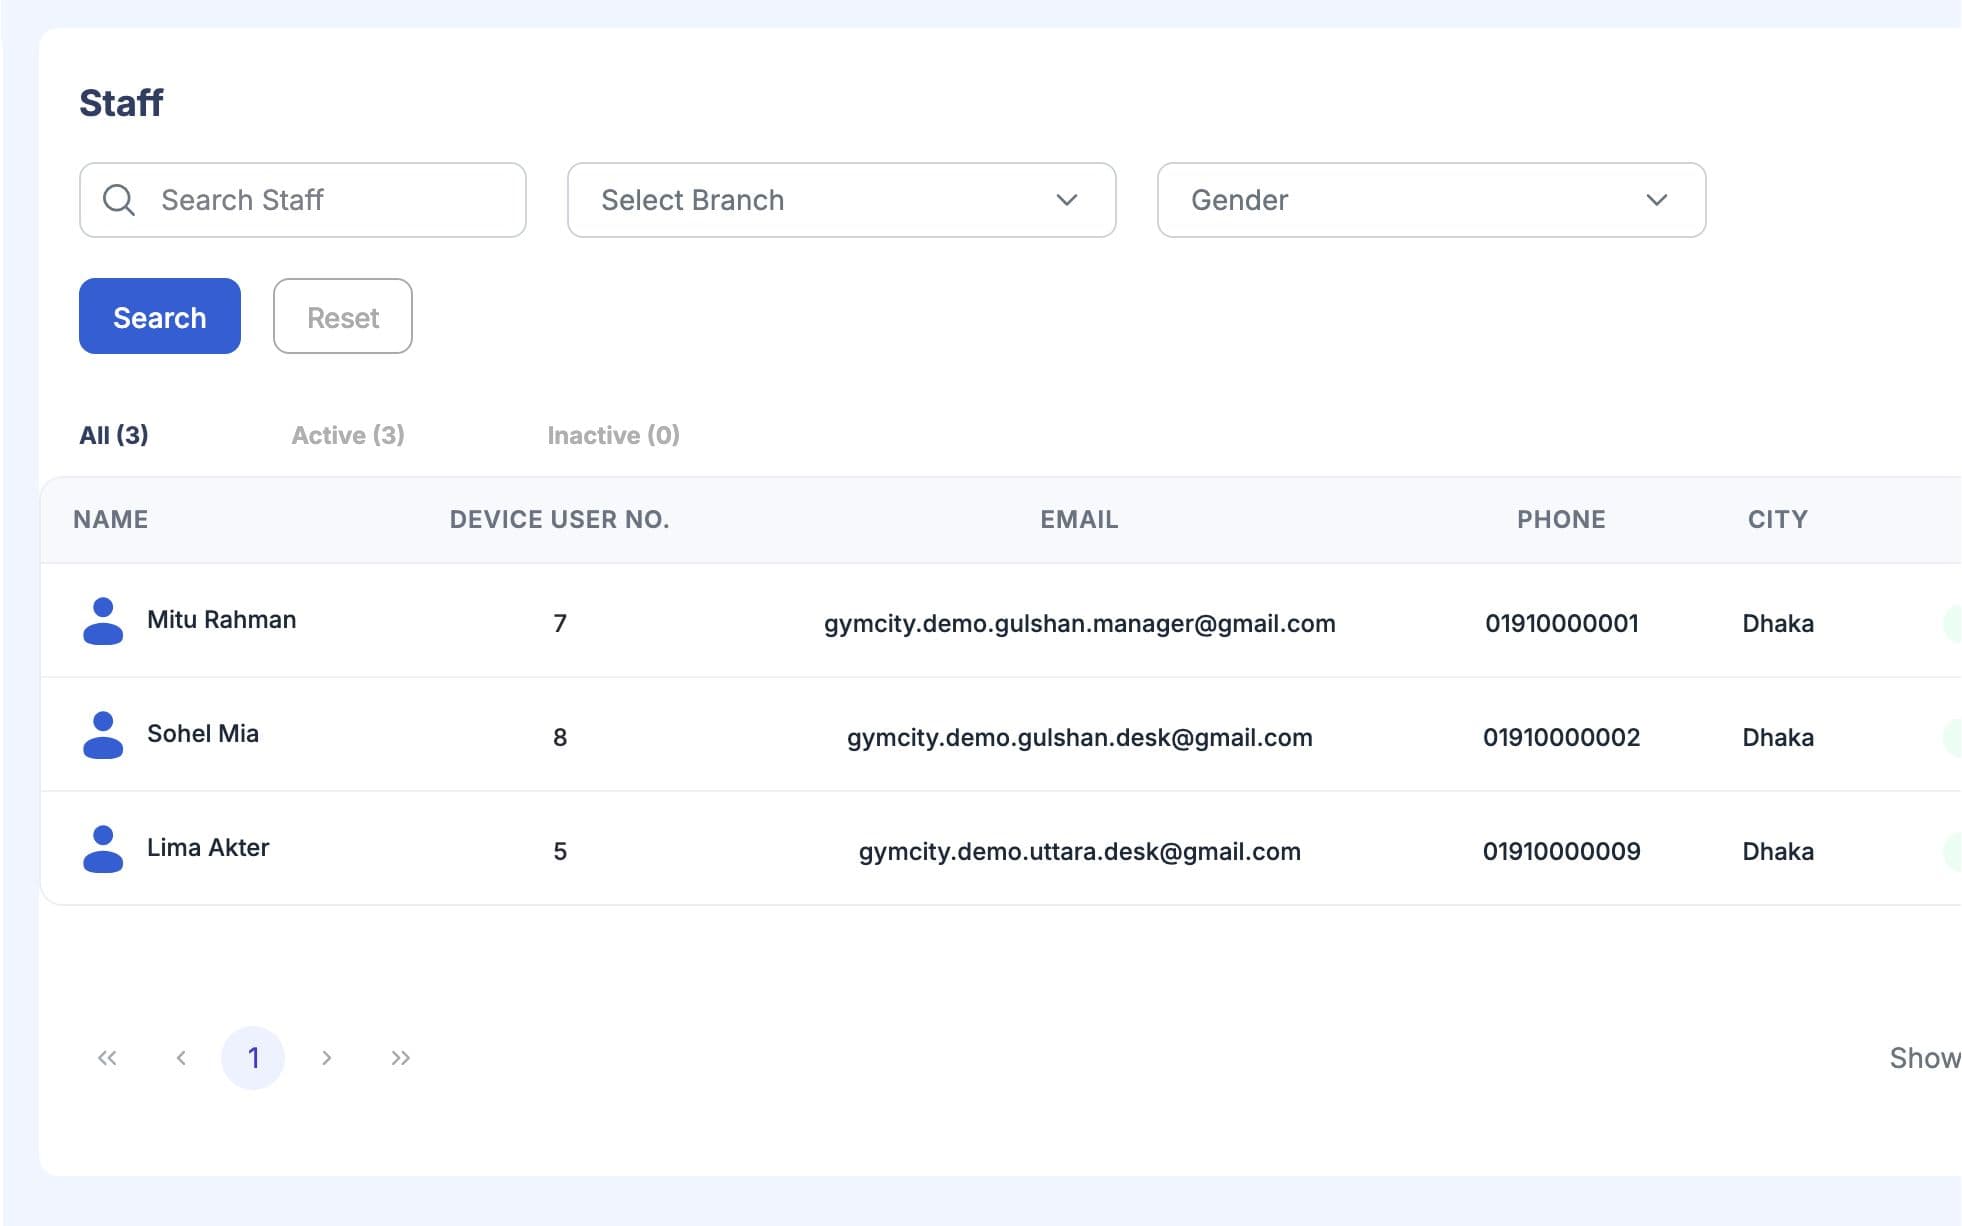
Task: Click Mitu Rahman's avatar icon
Action: pos(103,621)
